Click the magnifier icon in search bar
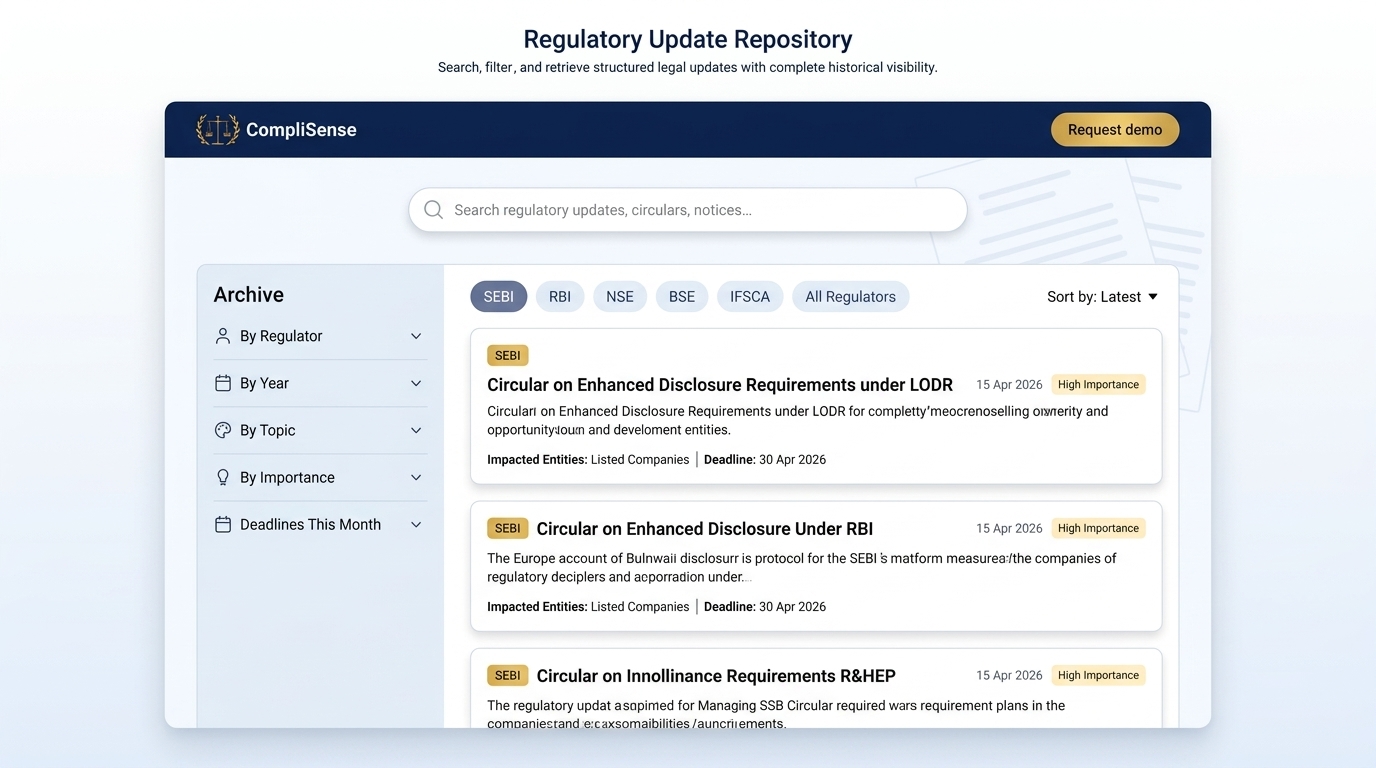Image resolution: width=1376 pixels, height=768 pixels. (433, 210)
